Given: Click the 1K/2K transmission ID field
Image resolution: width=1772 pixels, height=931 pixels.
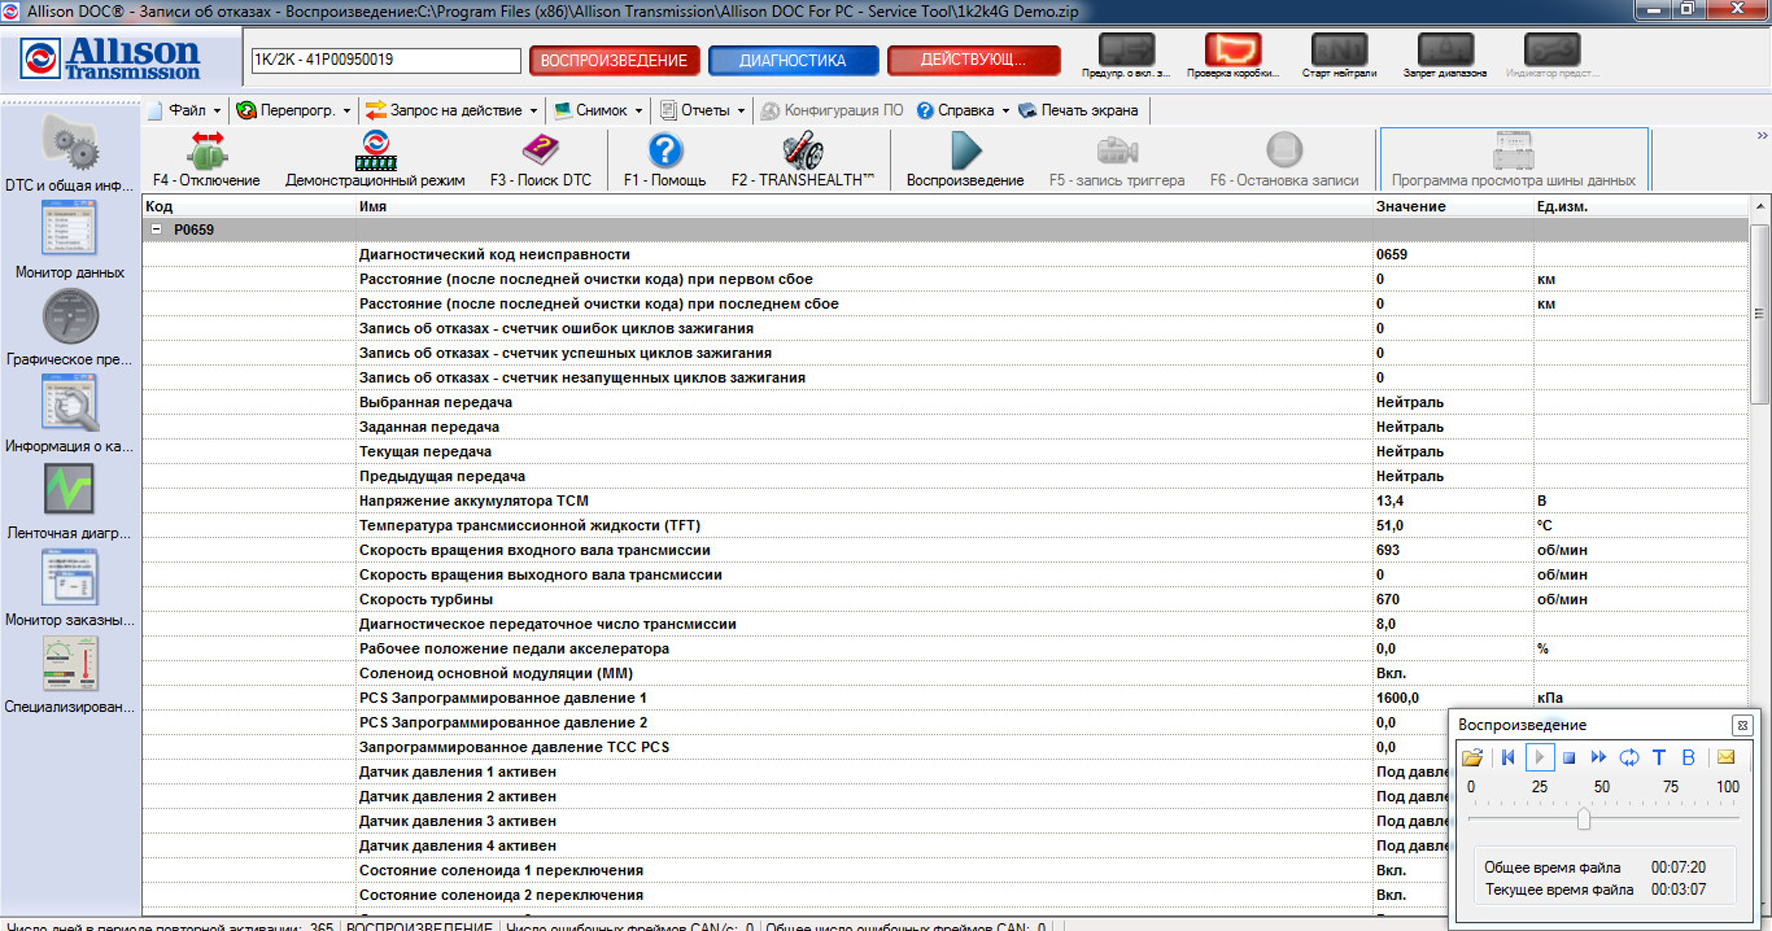Looking at the screenshot, I should click(385, 60).
